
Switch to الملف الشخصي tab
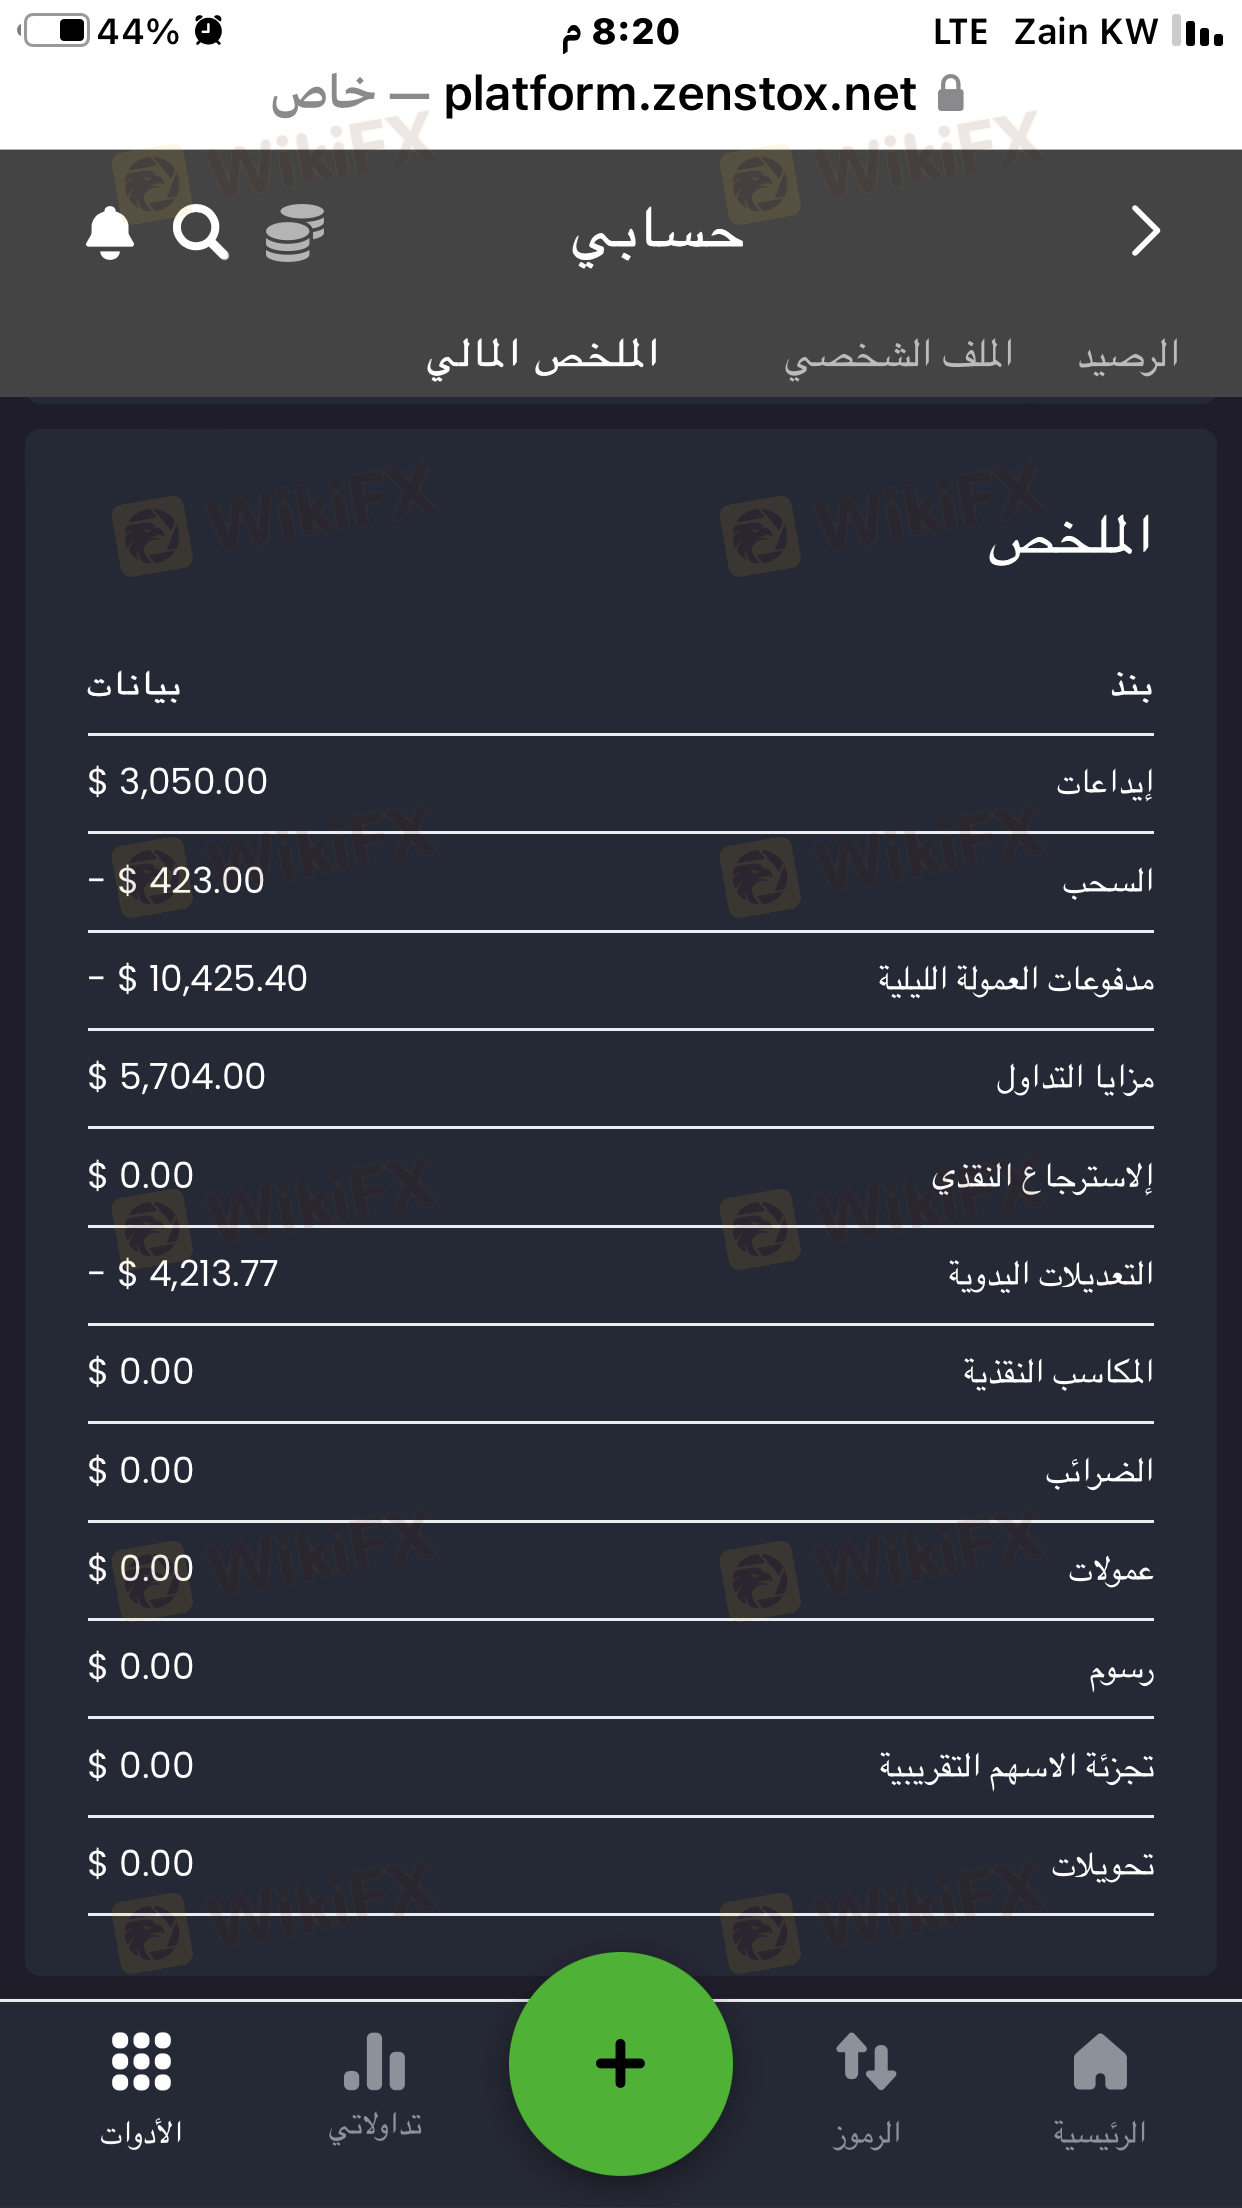coord(898,355)
